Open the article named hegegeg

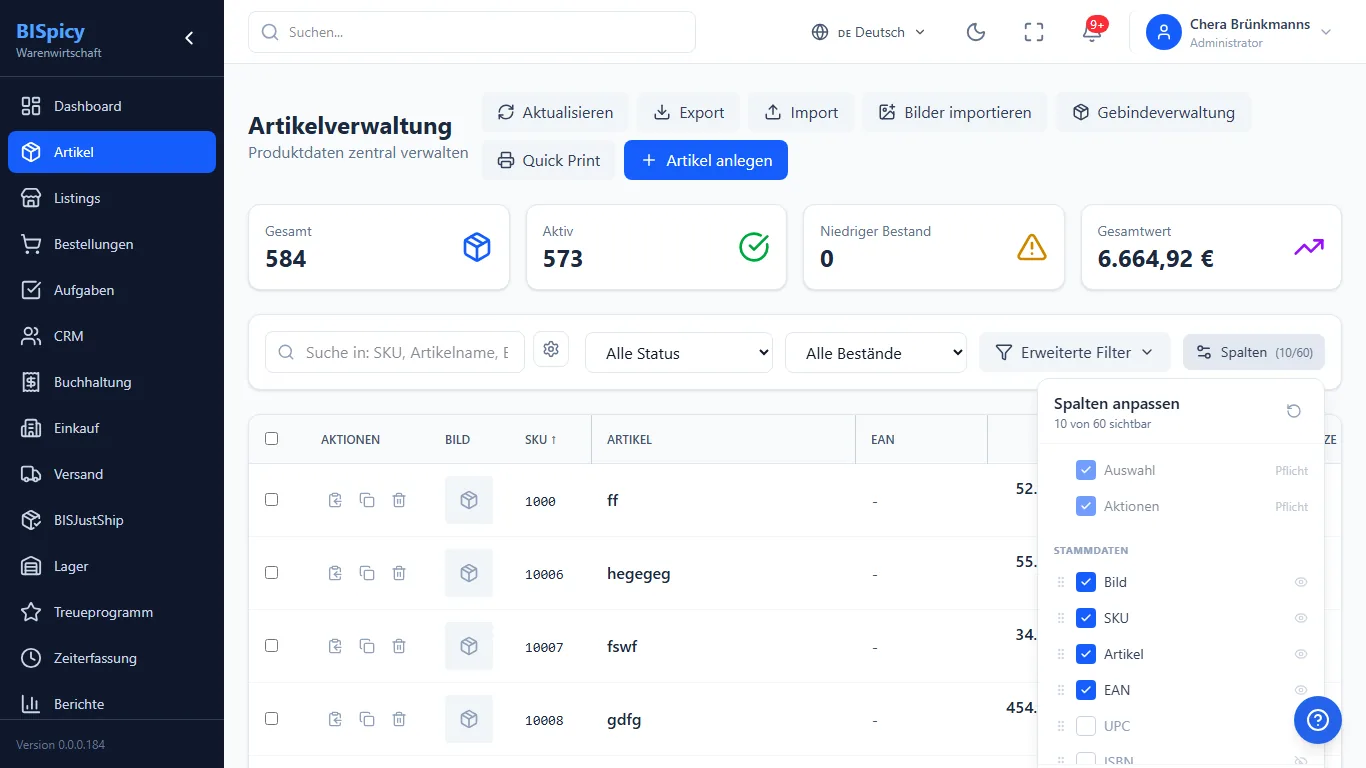pyautogui.click(x=638, y=573)
